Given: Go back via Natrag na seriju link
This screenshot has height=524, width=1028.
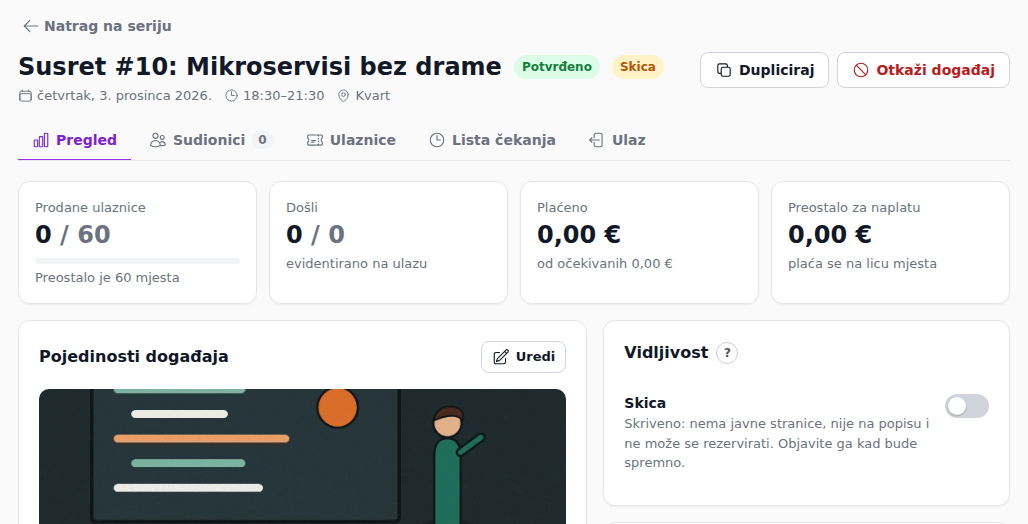Looking at the screenshot, I should click(97, 26).
